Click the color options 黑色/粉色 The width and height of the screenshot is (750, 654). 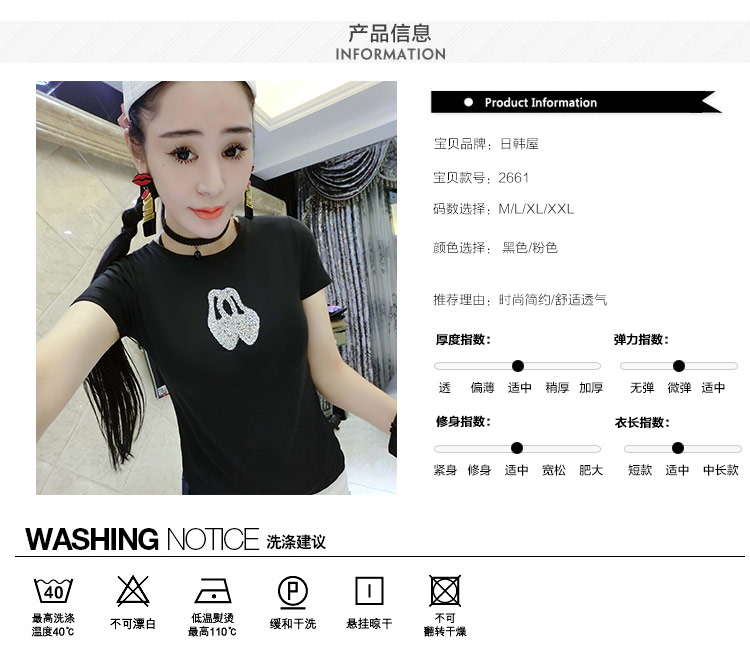530,248
